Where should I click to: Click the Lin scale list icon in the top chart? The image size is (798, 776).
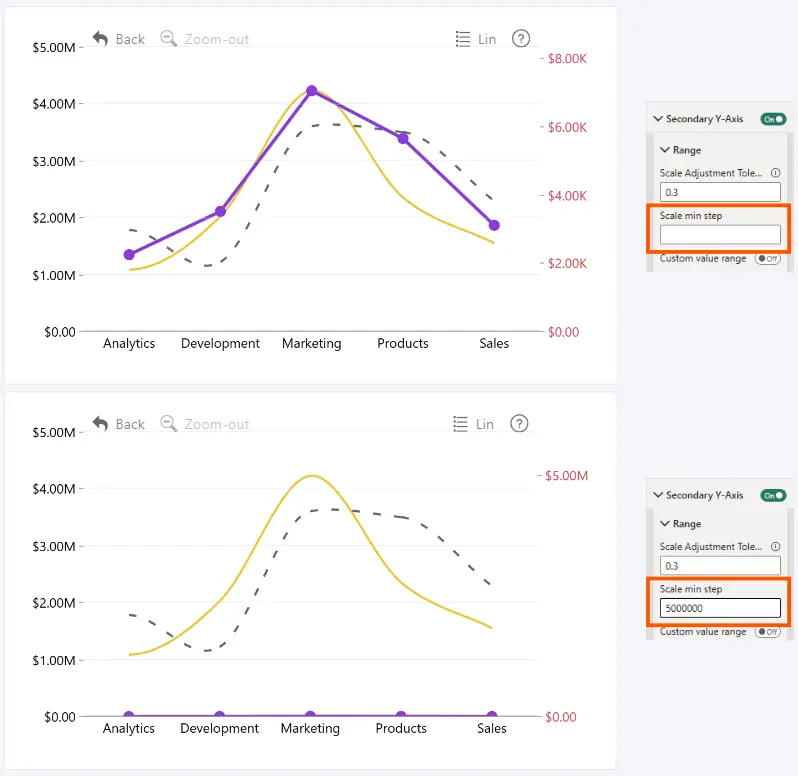[x=463, y=39]
